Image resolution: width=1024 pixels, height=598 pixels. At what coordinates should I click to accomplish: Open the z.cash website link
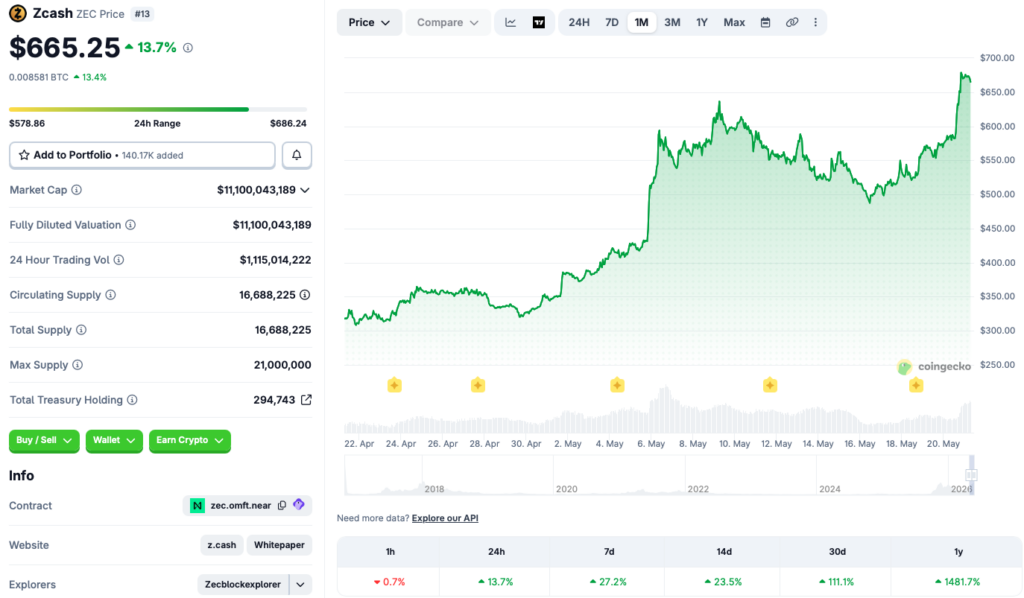click(221, 544)
